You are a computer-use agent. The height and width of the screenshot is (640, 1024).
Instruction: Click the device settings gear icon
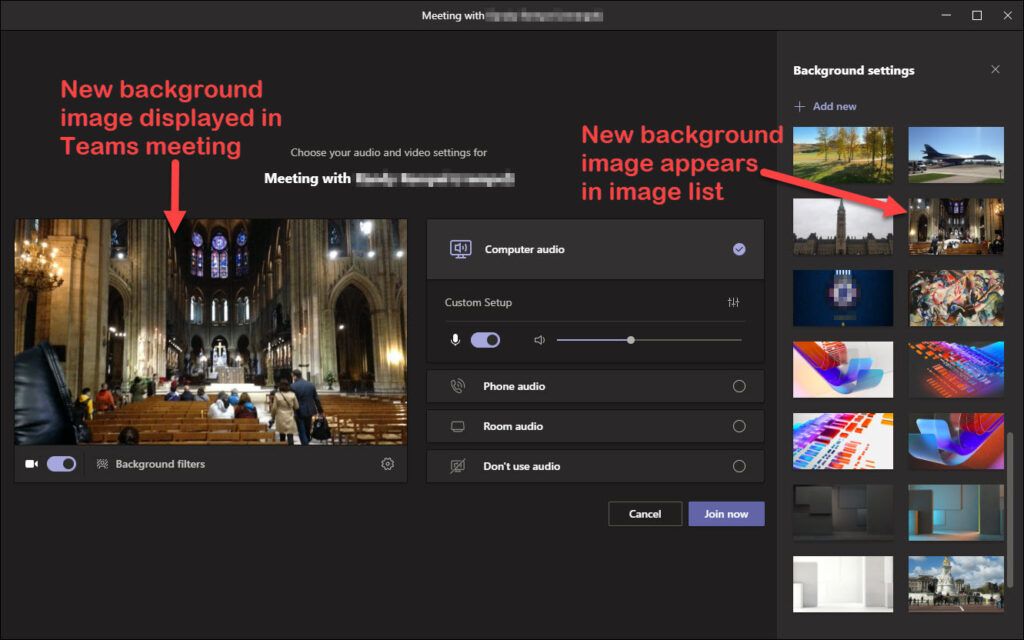388,464
